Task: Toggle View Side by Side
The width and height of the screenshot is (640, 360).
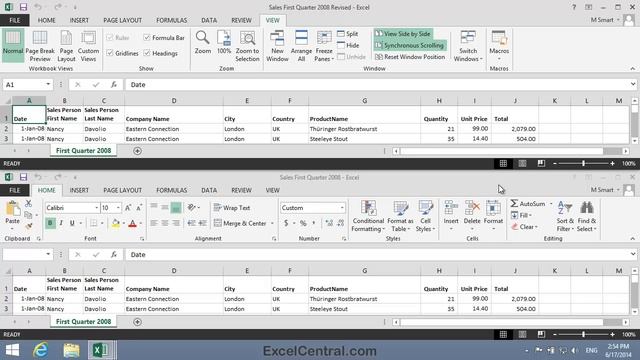Action: point(402,34)
